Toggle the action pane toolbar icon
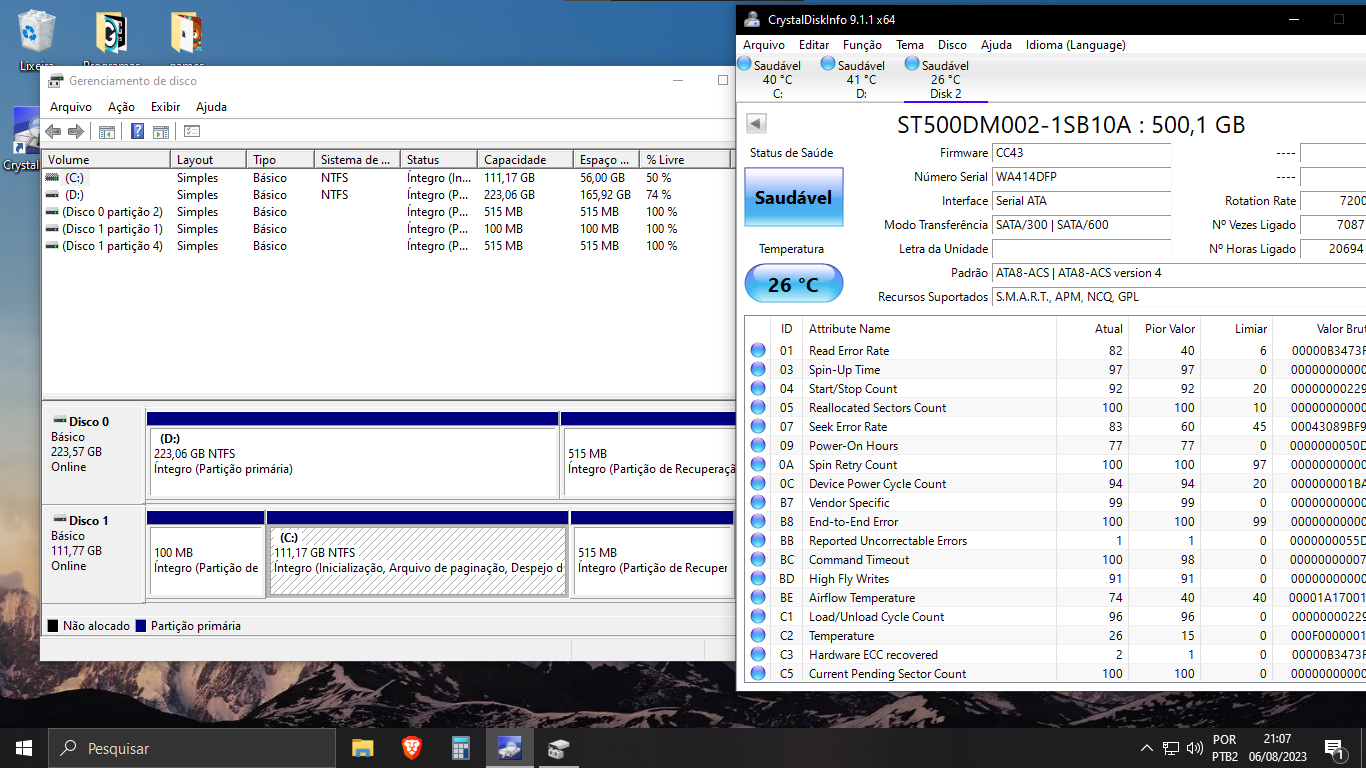This screenshot has width=1366, height=768. [161, 131]
